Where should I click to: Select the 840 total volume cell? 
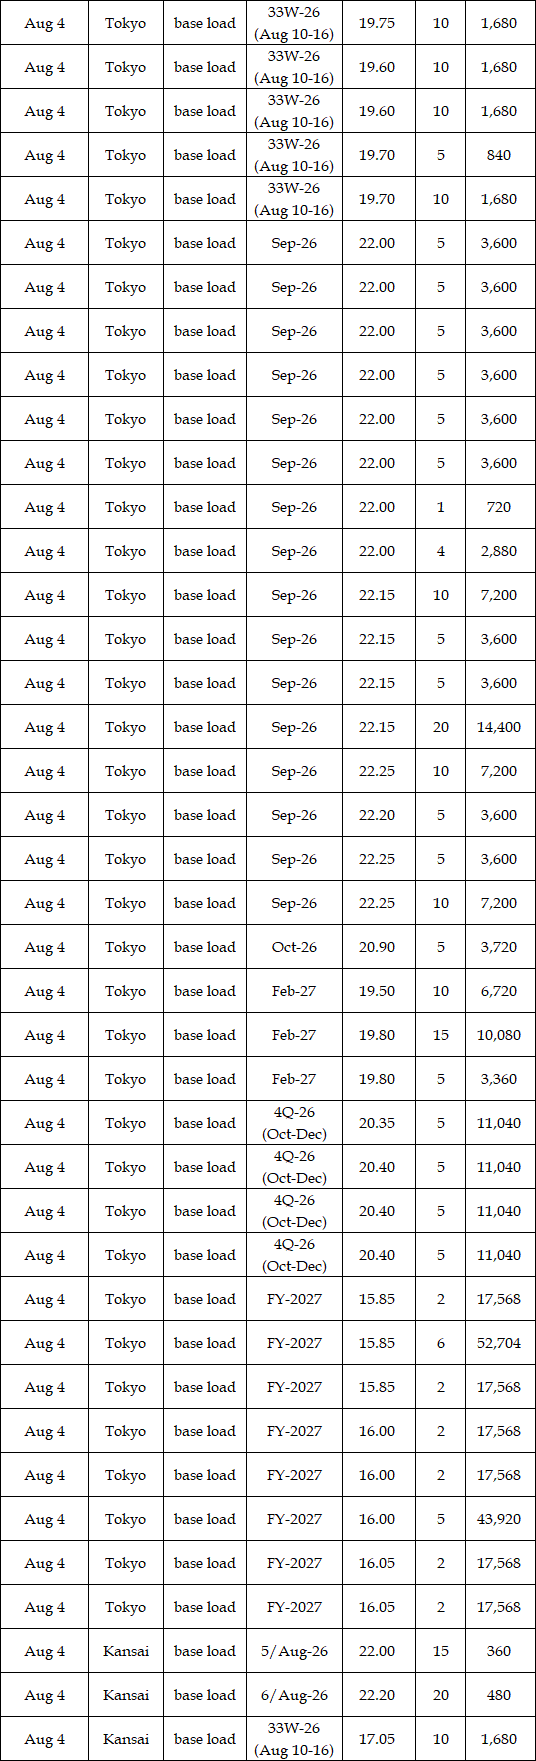[499, 155]
